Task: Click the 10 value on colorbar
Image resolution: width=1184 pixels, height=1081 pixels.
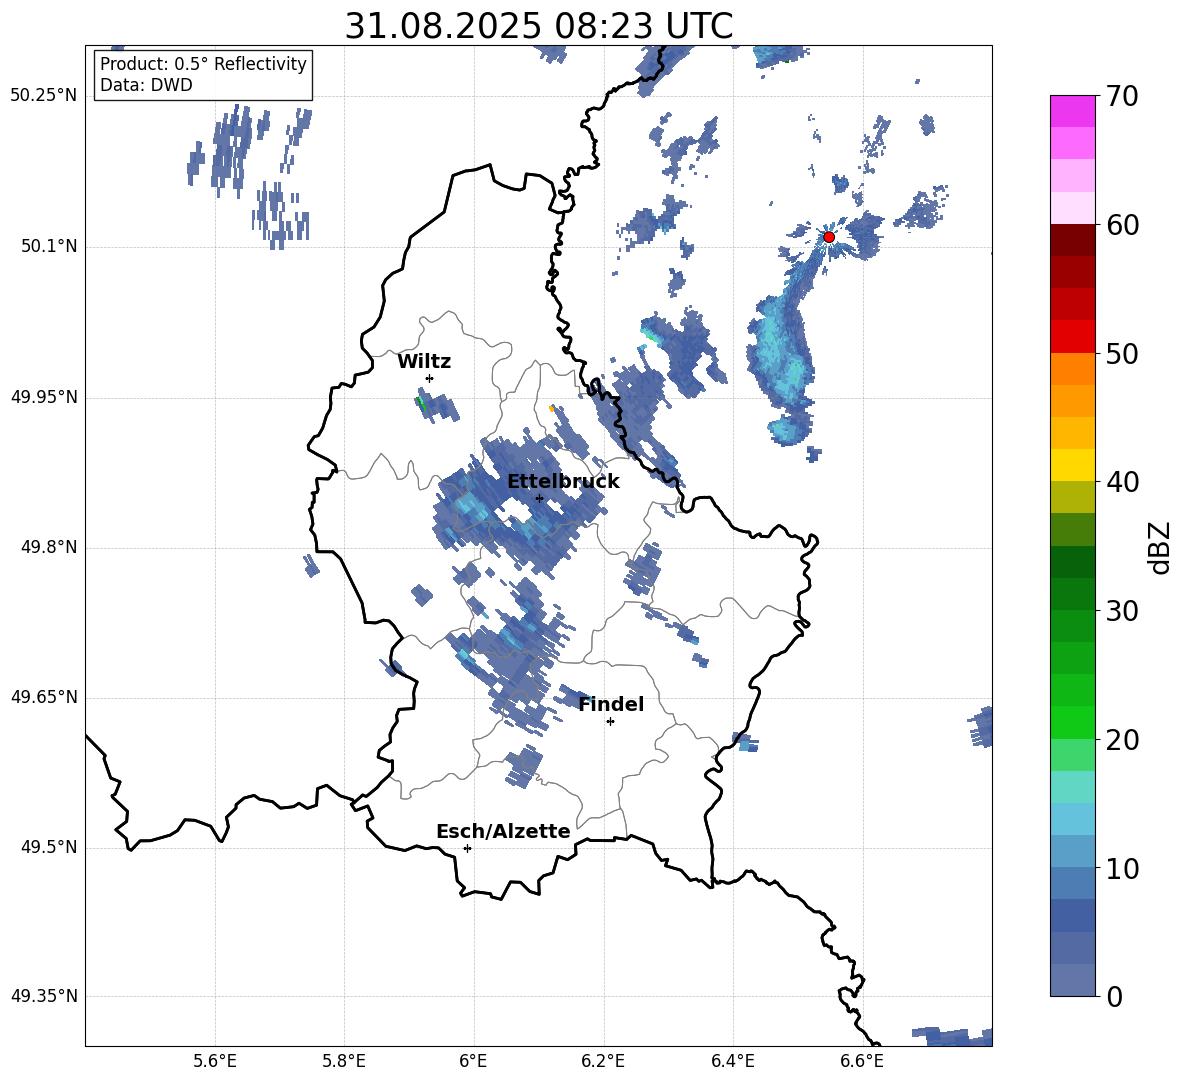Action: pyautogui.click(x=1122, y=868)
